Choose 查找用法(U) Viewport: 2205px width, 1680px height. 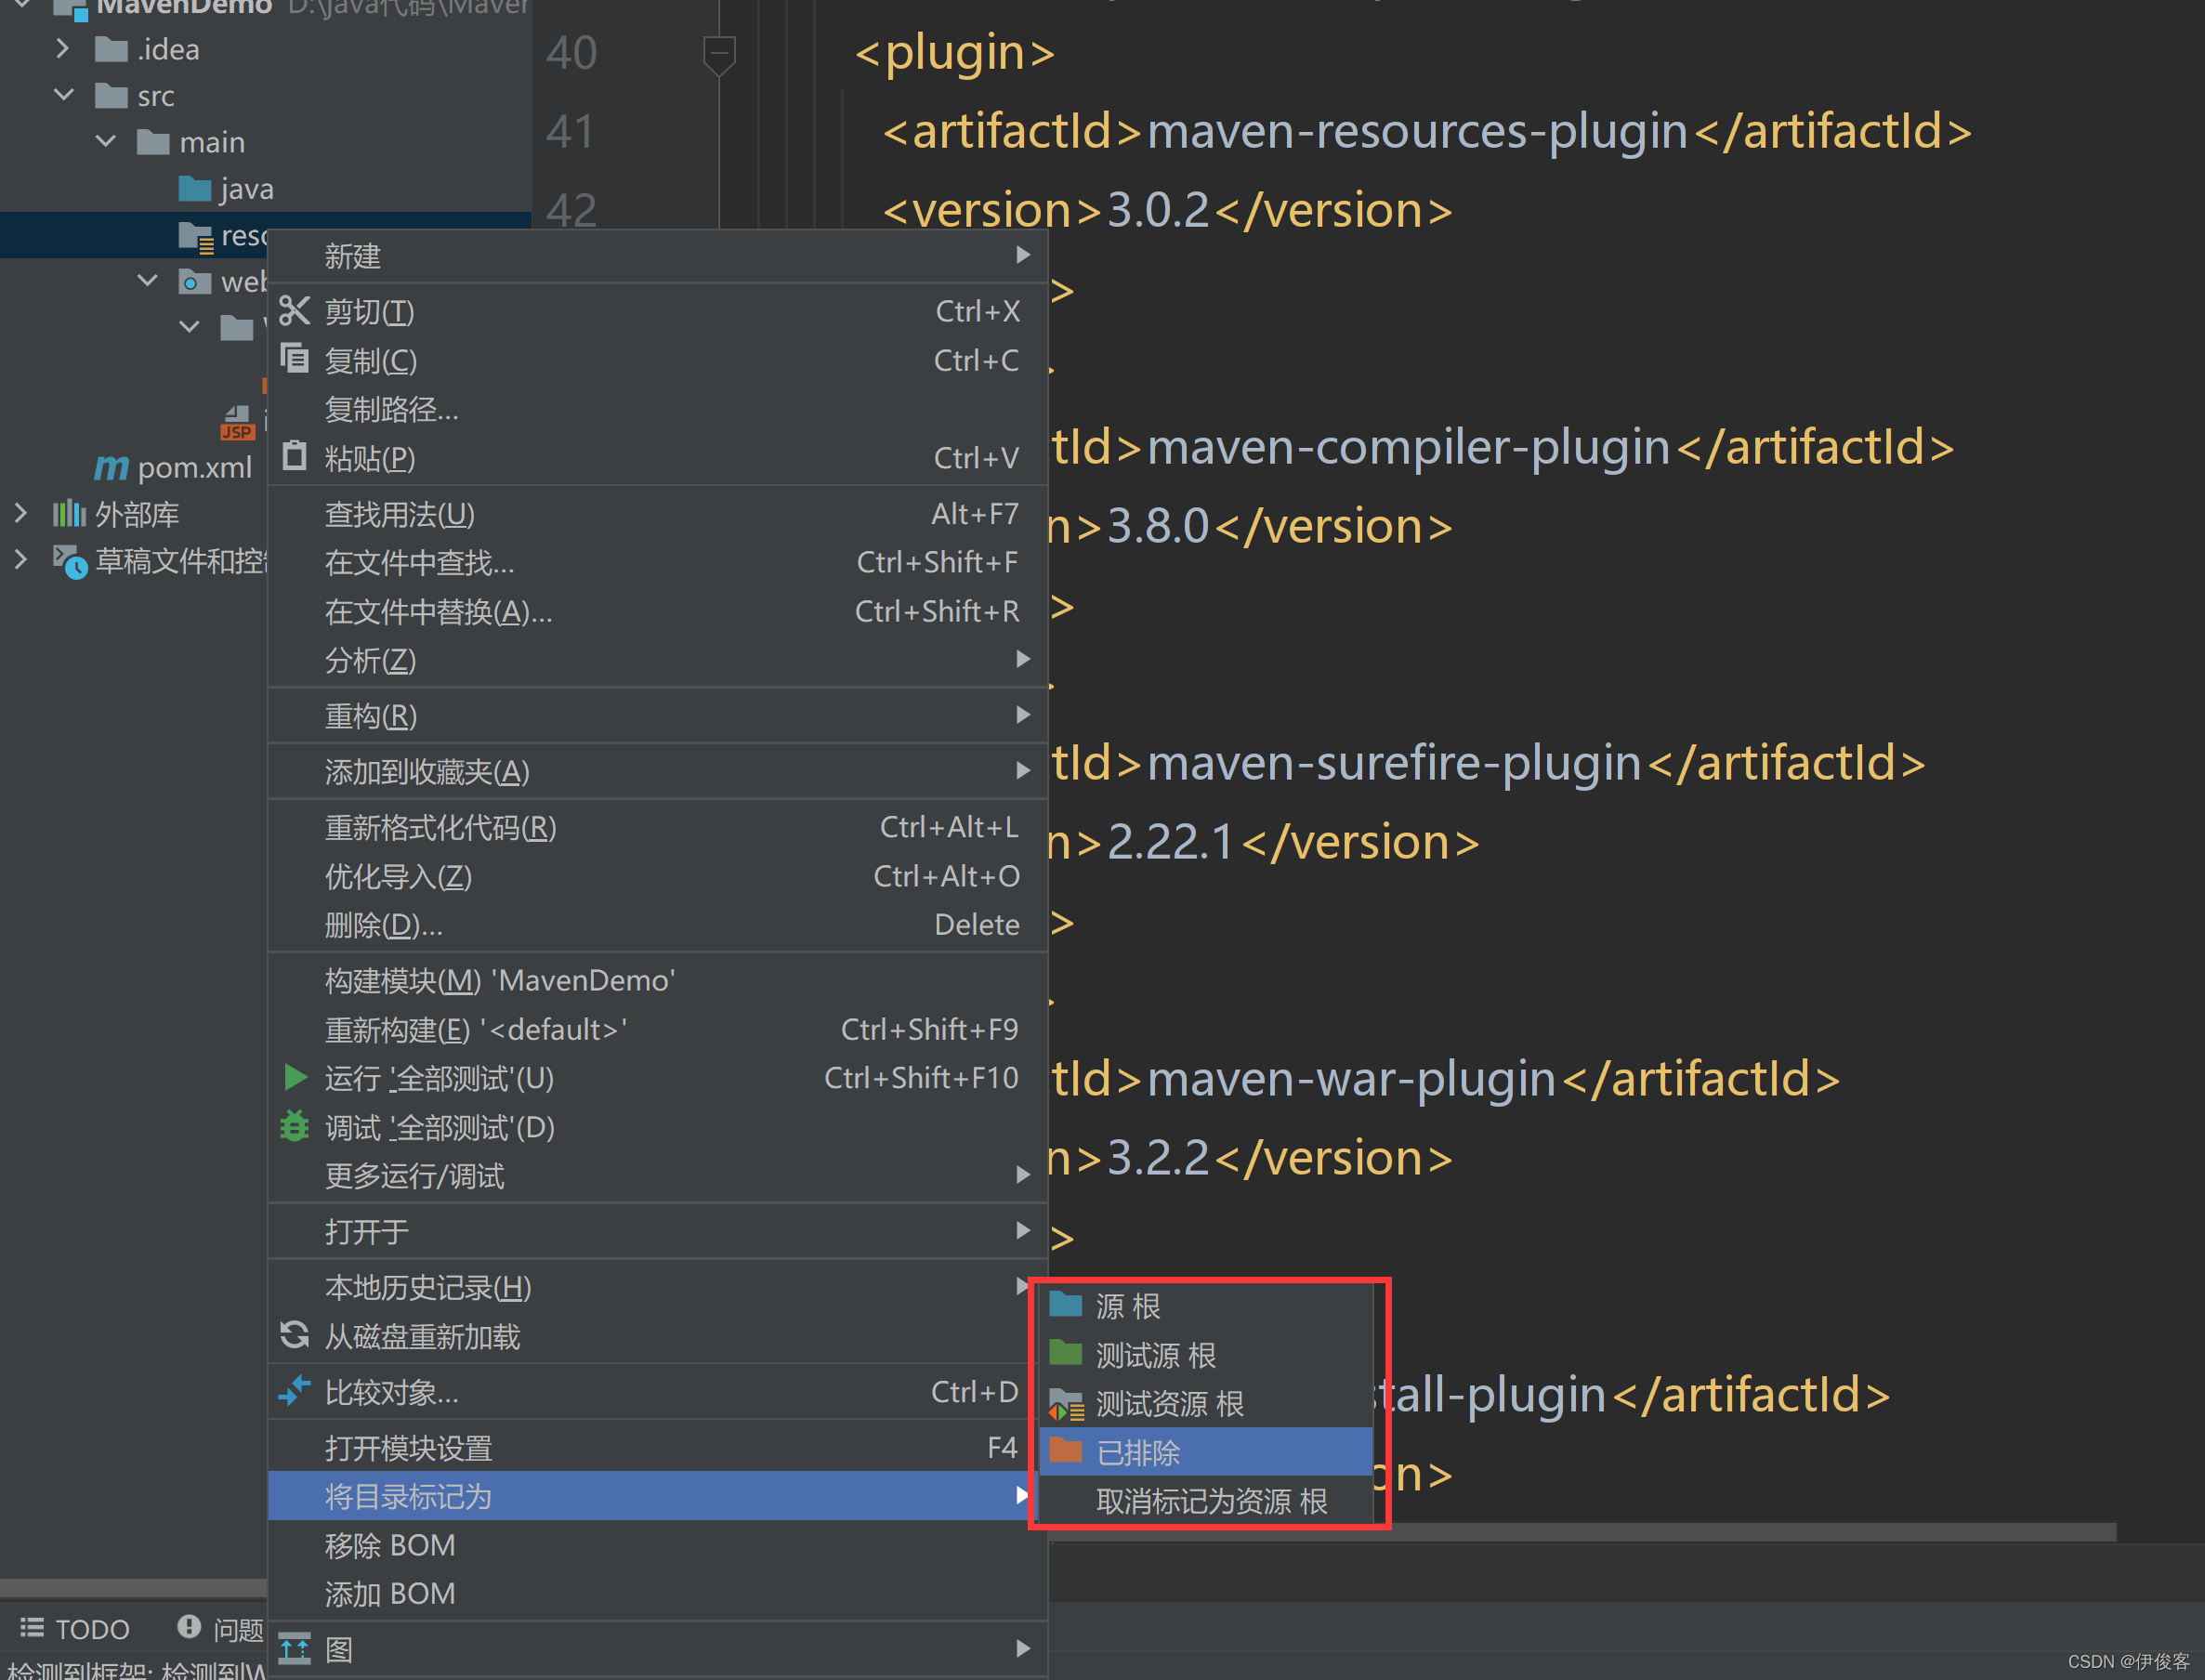658,514
